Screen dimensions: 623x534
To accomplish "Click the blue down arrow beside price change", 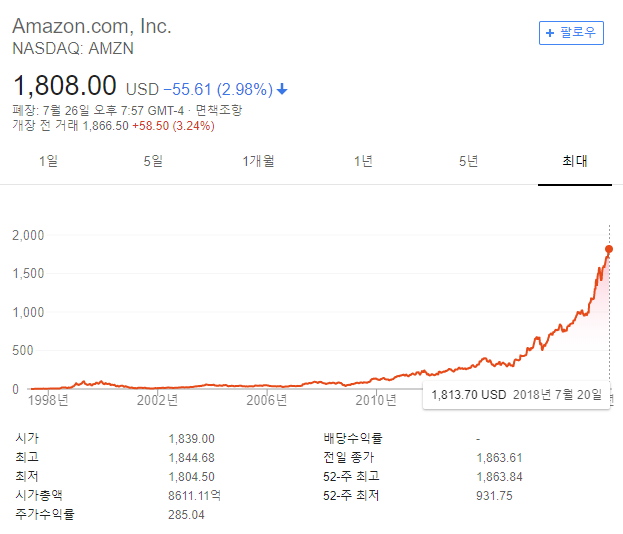I will tap(282, 89).
